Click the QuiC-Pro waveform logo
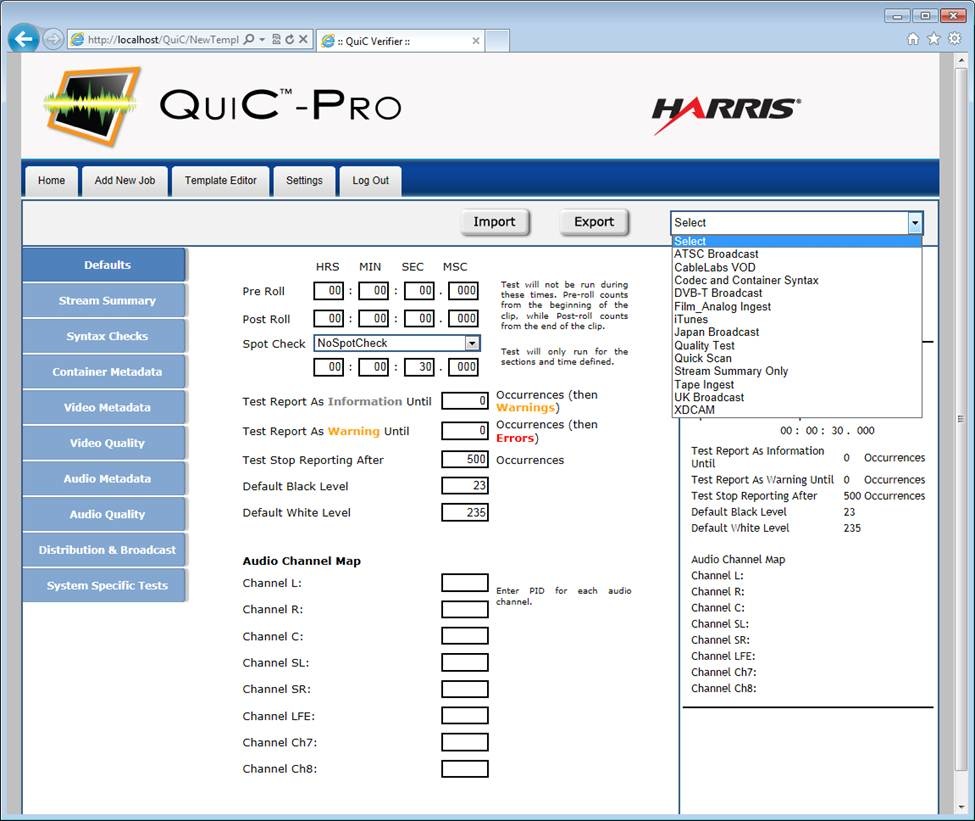The width and height of the screenshot is (975, 821). [x=91, y=105]
